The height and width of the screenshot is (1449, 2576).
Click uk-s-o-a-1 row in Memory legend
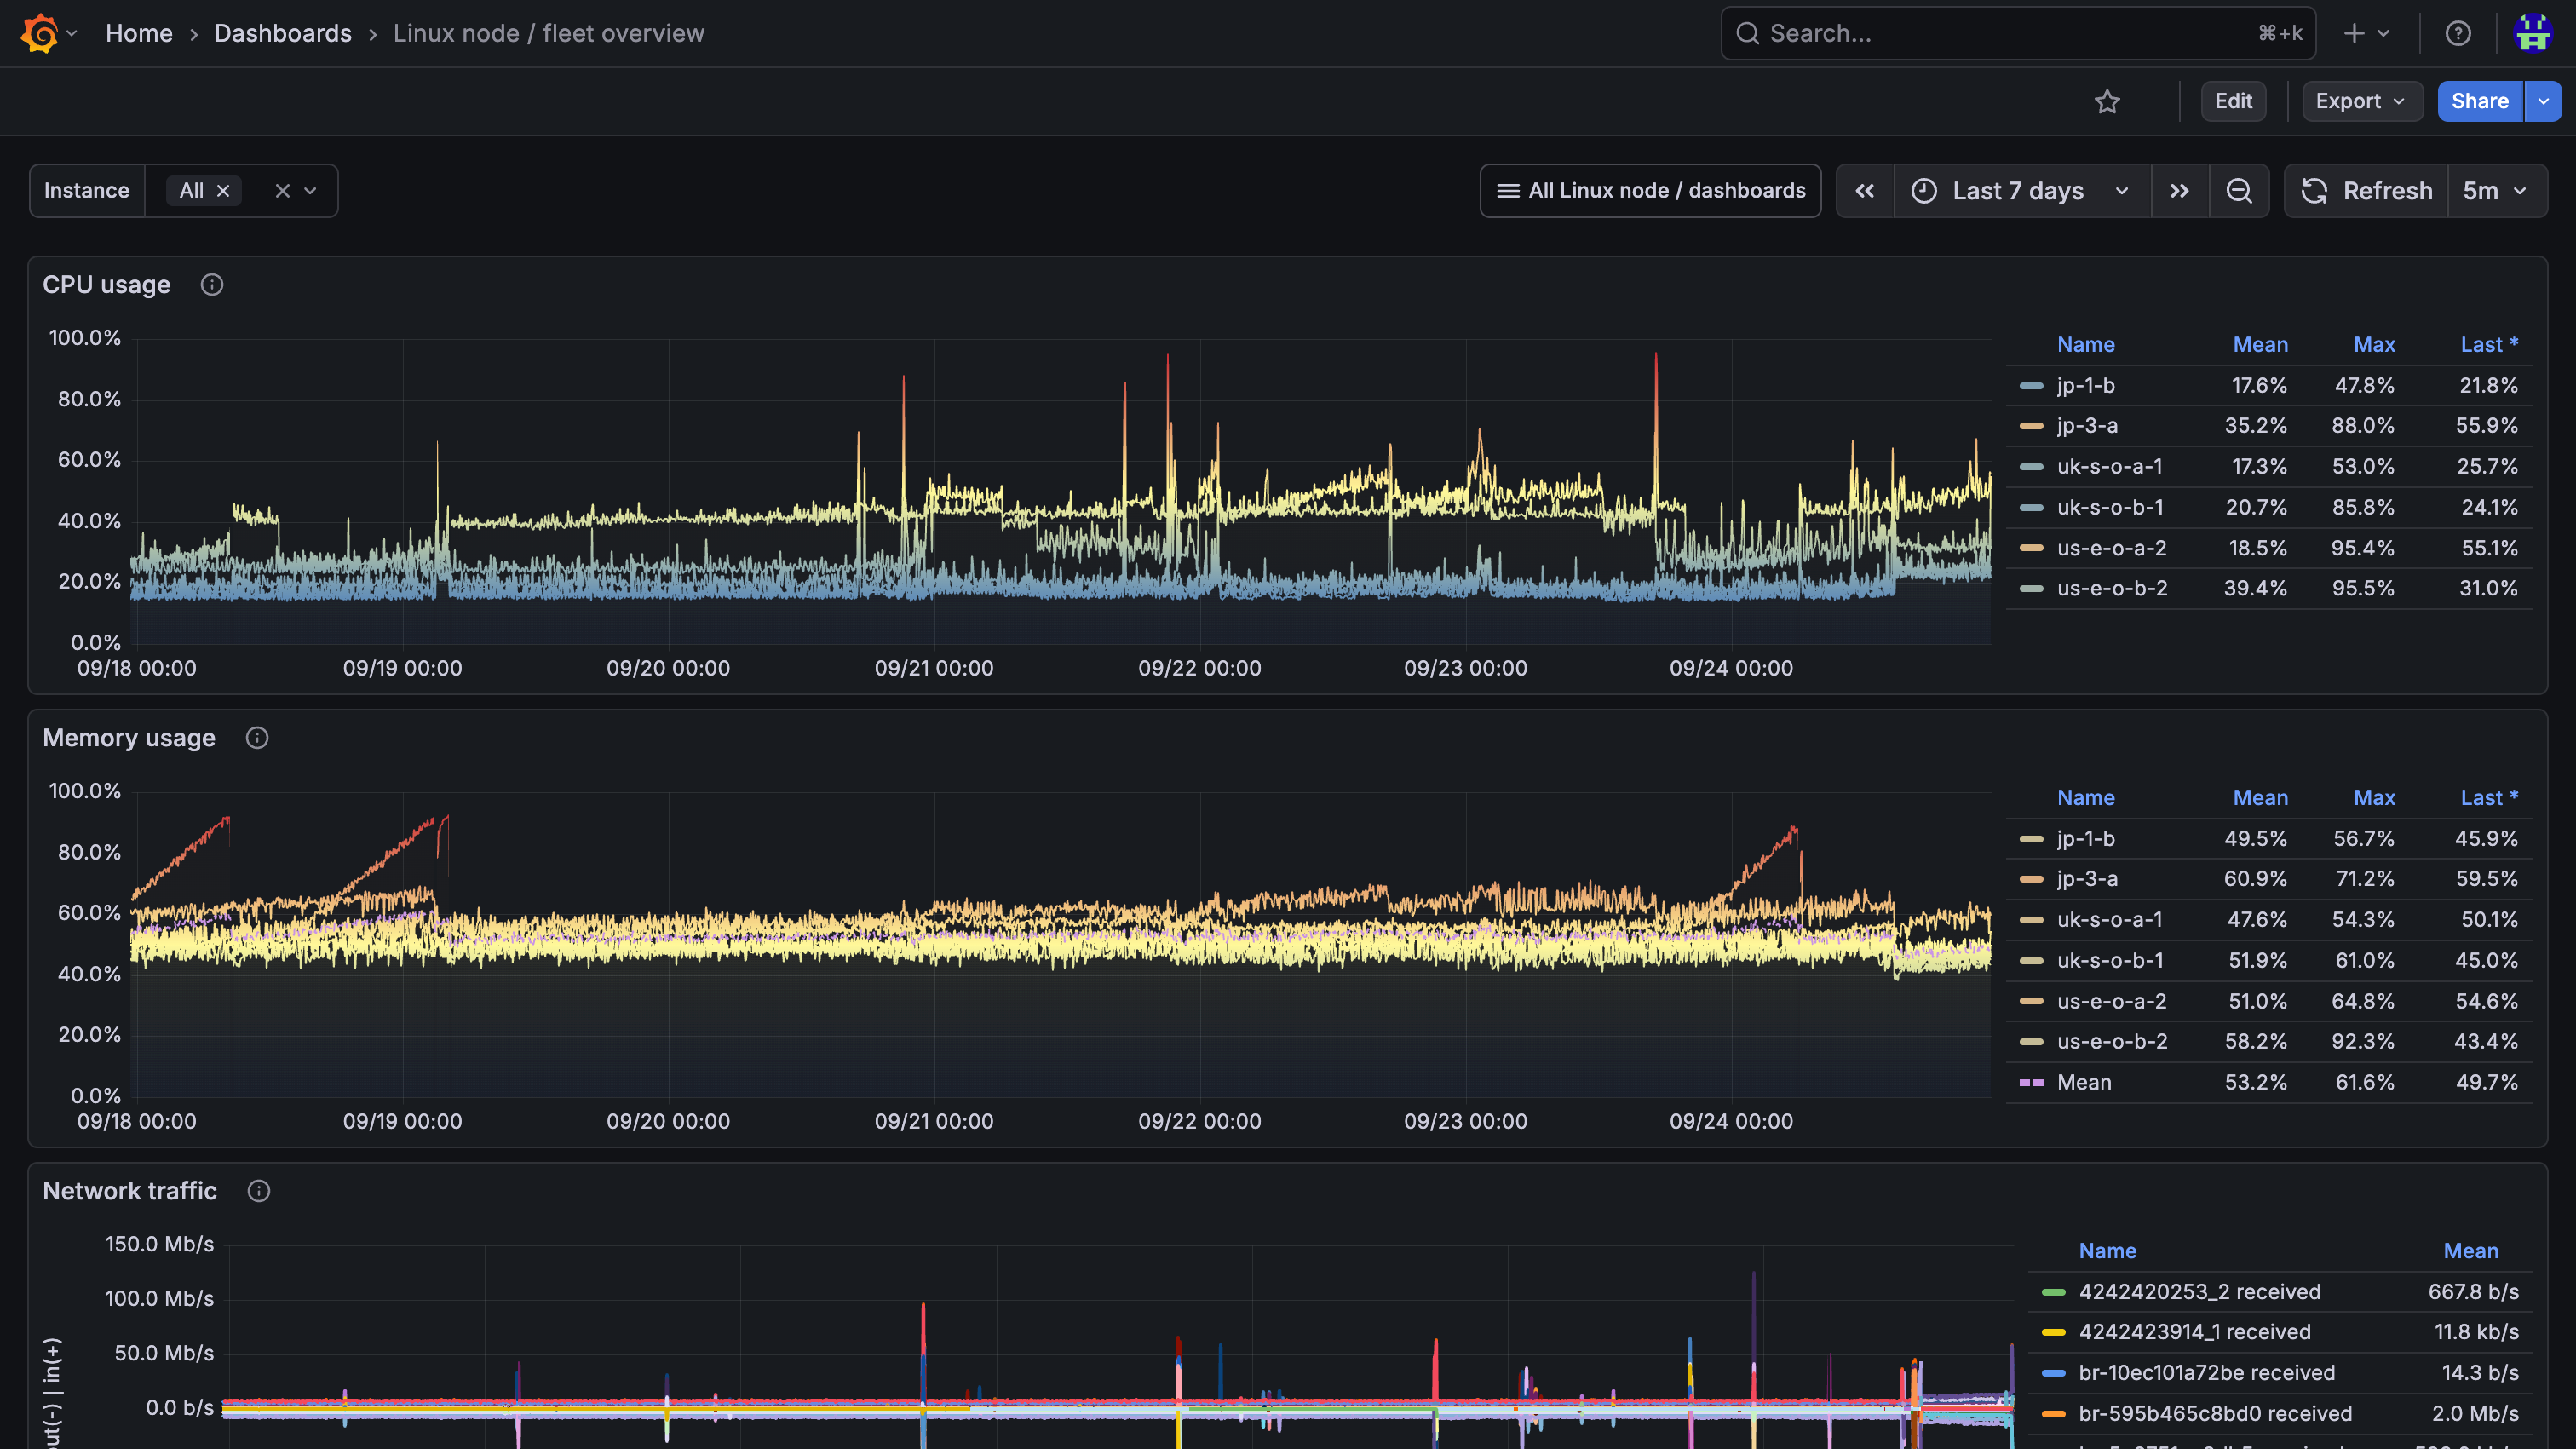click(x=2269, y=920)
